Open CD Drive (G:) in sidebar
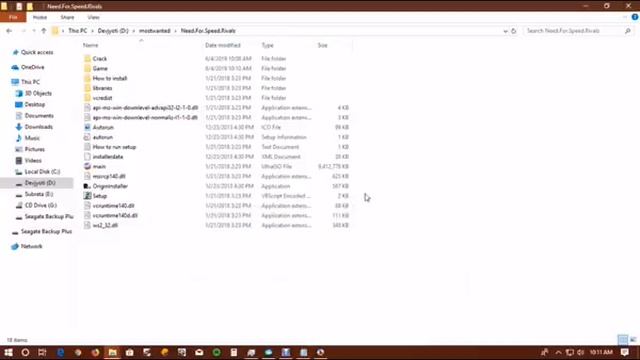This screenshot has height=360, width=640. 40,205
